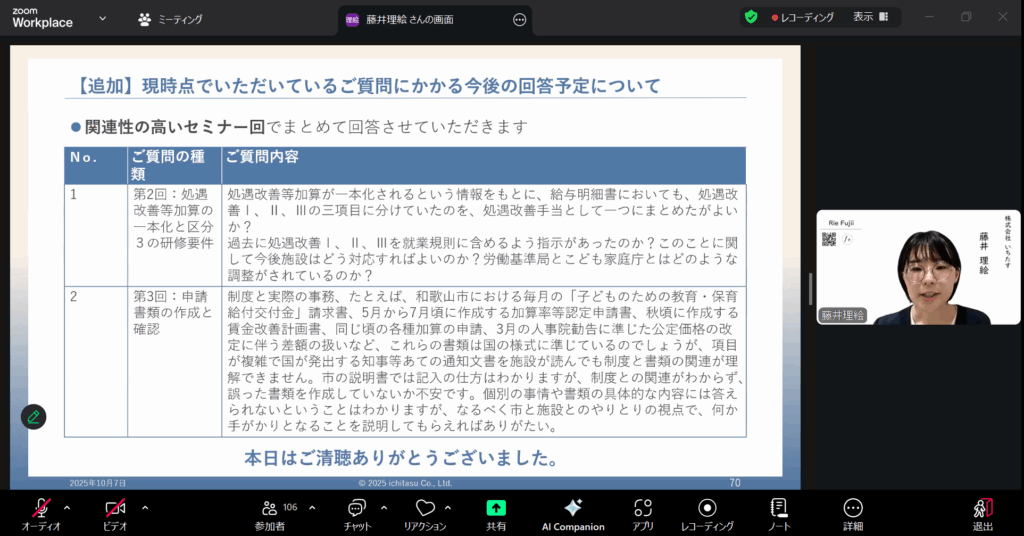Start video with the ビデオ camera icon
The height and width of the screenshot is (536, 1024).
[115, 508]
